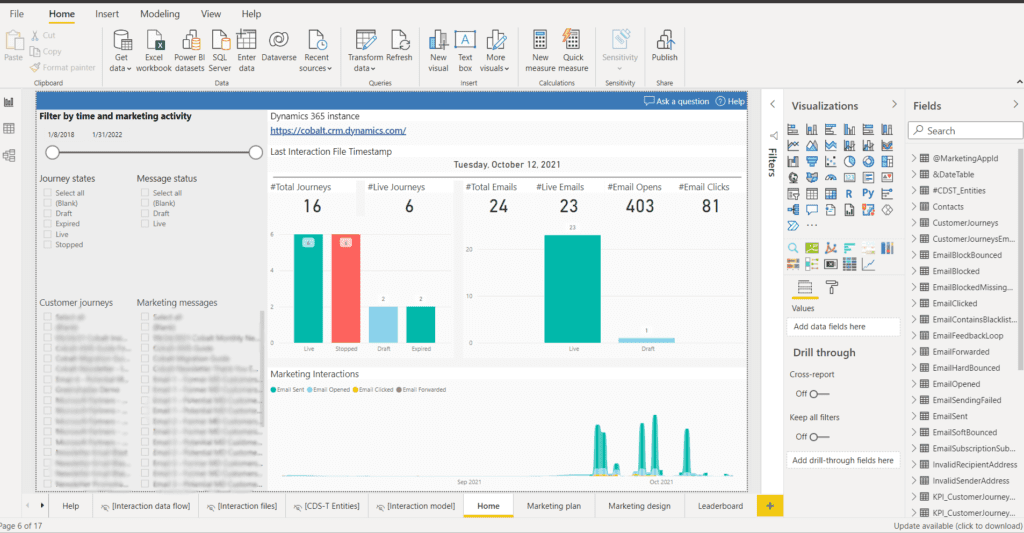Check the Expired journey state

[48, 223]
